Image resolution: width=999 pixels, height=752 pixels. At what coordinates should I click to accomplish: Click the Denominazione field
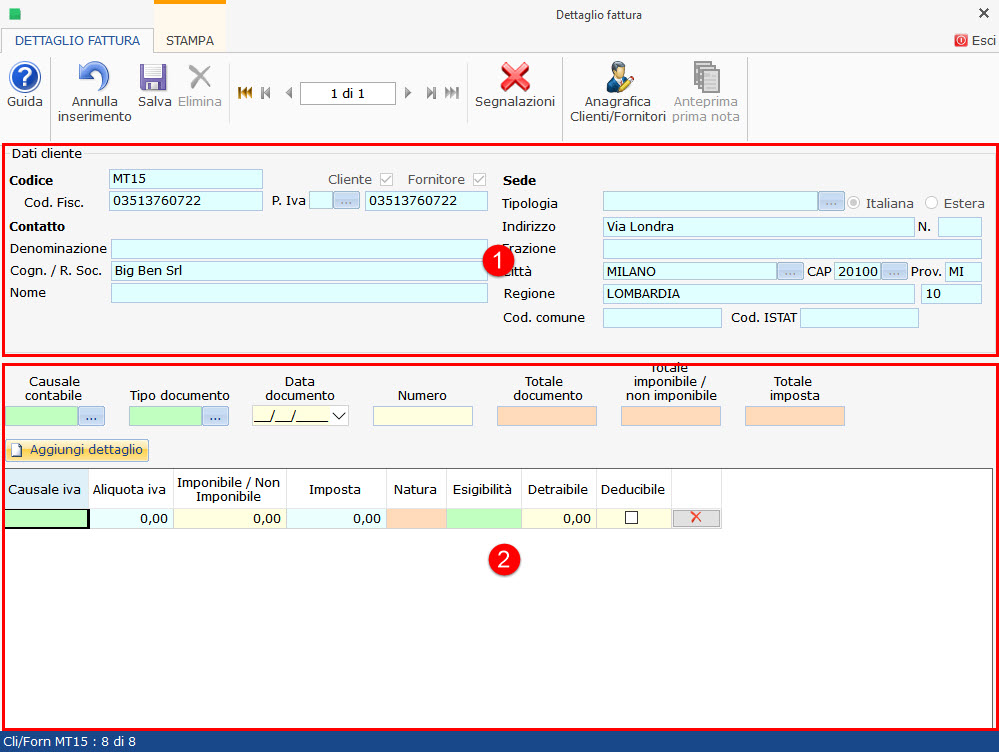click(x=299, y=249)
